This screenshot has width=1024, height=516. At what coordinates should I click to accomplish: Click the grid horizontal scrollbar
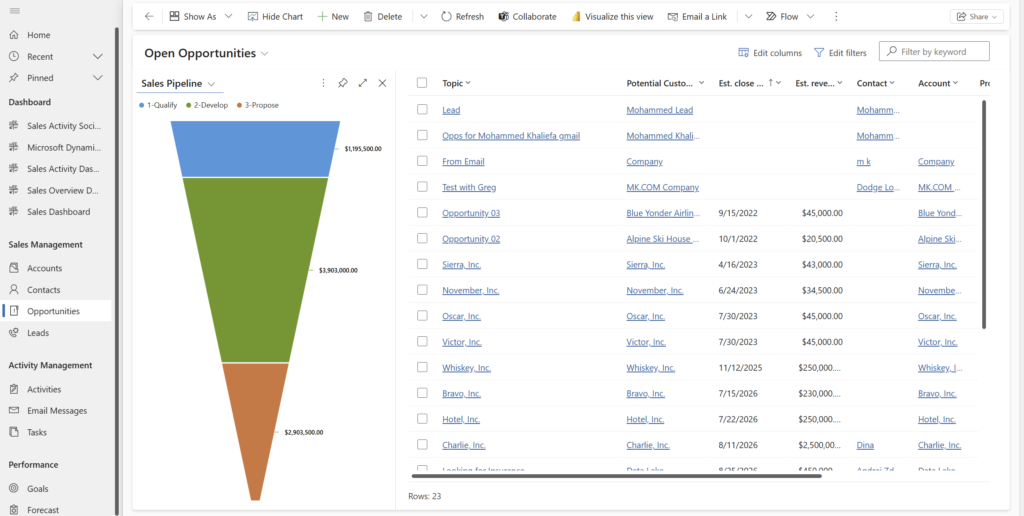pyautogui.click(x=616, y=476)
